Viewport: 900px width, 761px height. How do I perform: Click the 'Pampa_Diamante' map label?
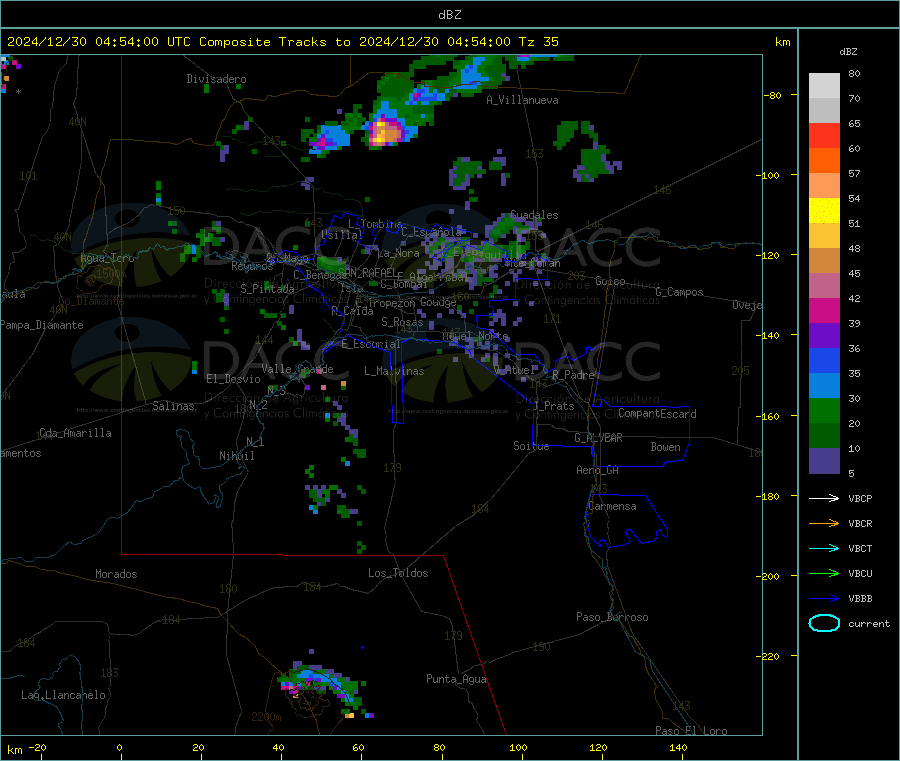click(x=41, y=325)
